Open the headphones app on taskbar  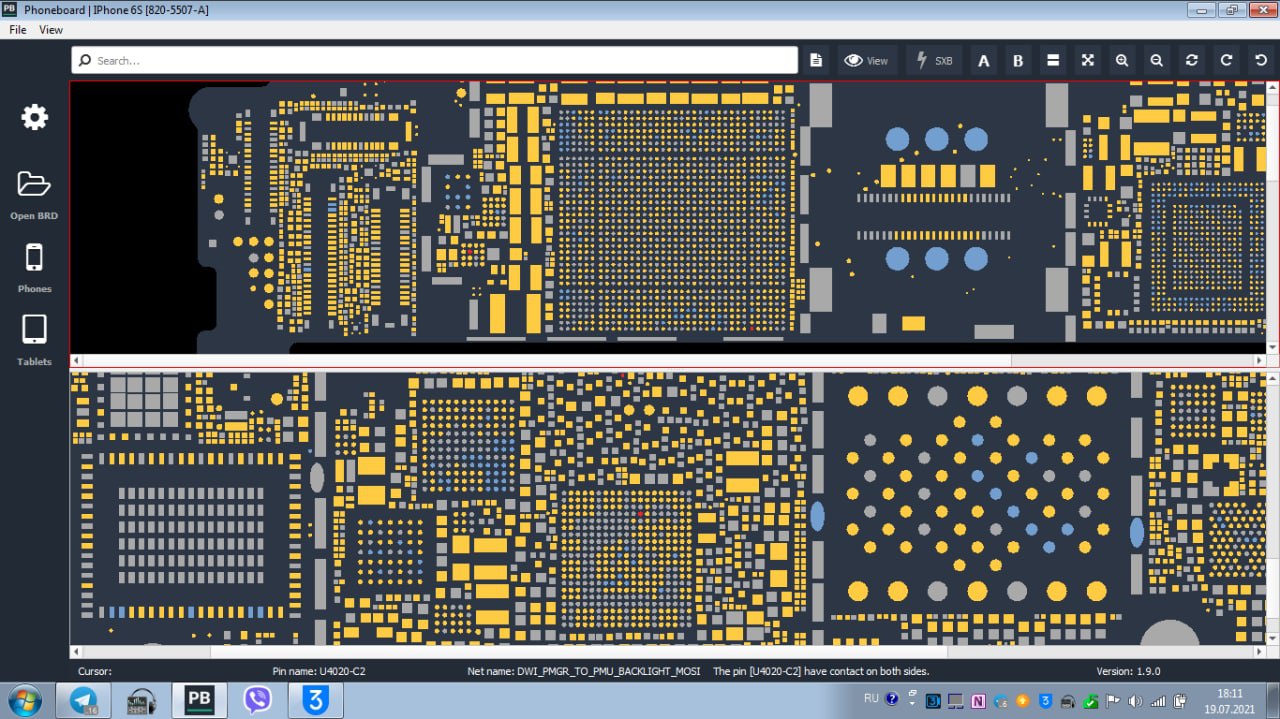pos(141,701)
